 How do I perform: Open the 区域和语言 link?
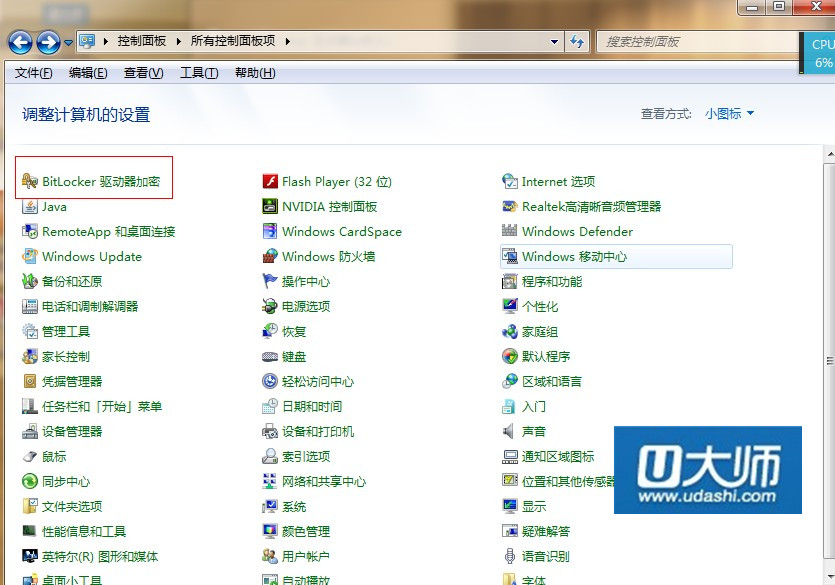tap(552, 382)
